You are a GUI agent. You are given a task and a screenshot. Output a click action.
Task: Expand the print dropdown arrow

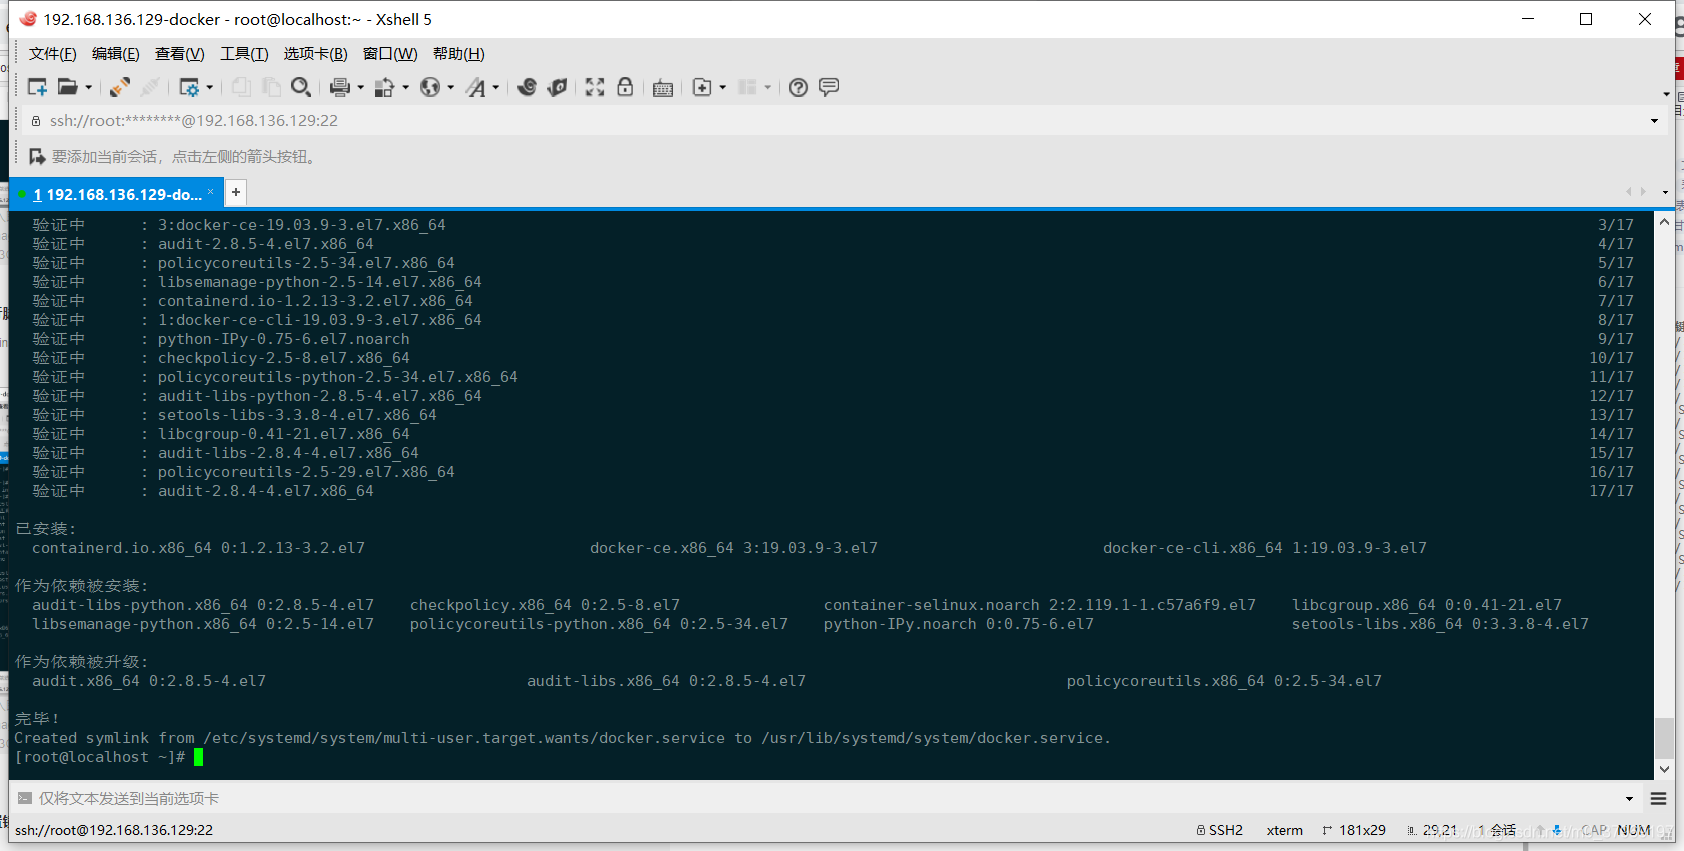(360, 88)
